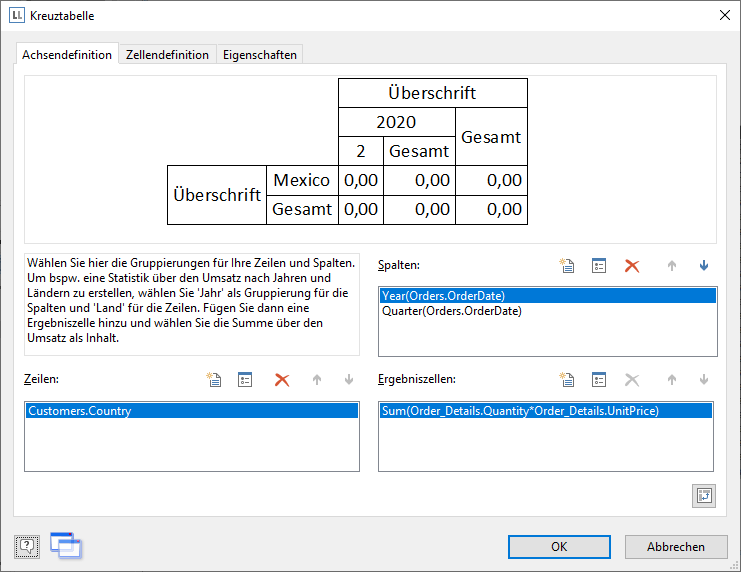The image size is (741, 572).
Task: Add a new row grouping in Zeilen
Action: [x=213, y=380]
